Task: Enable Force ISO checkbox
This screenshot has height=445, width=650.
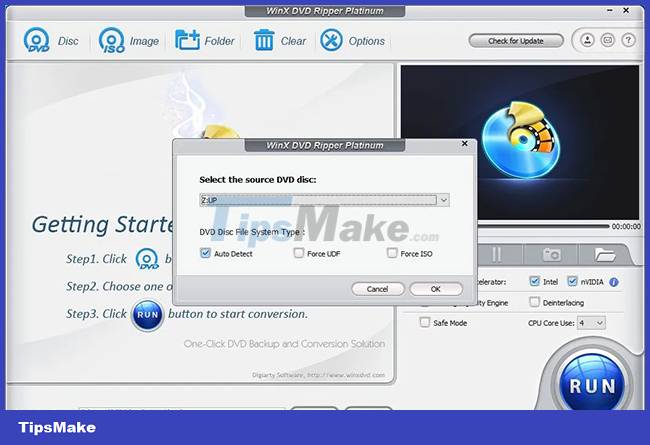Action: point(392,253)
